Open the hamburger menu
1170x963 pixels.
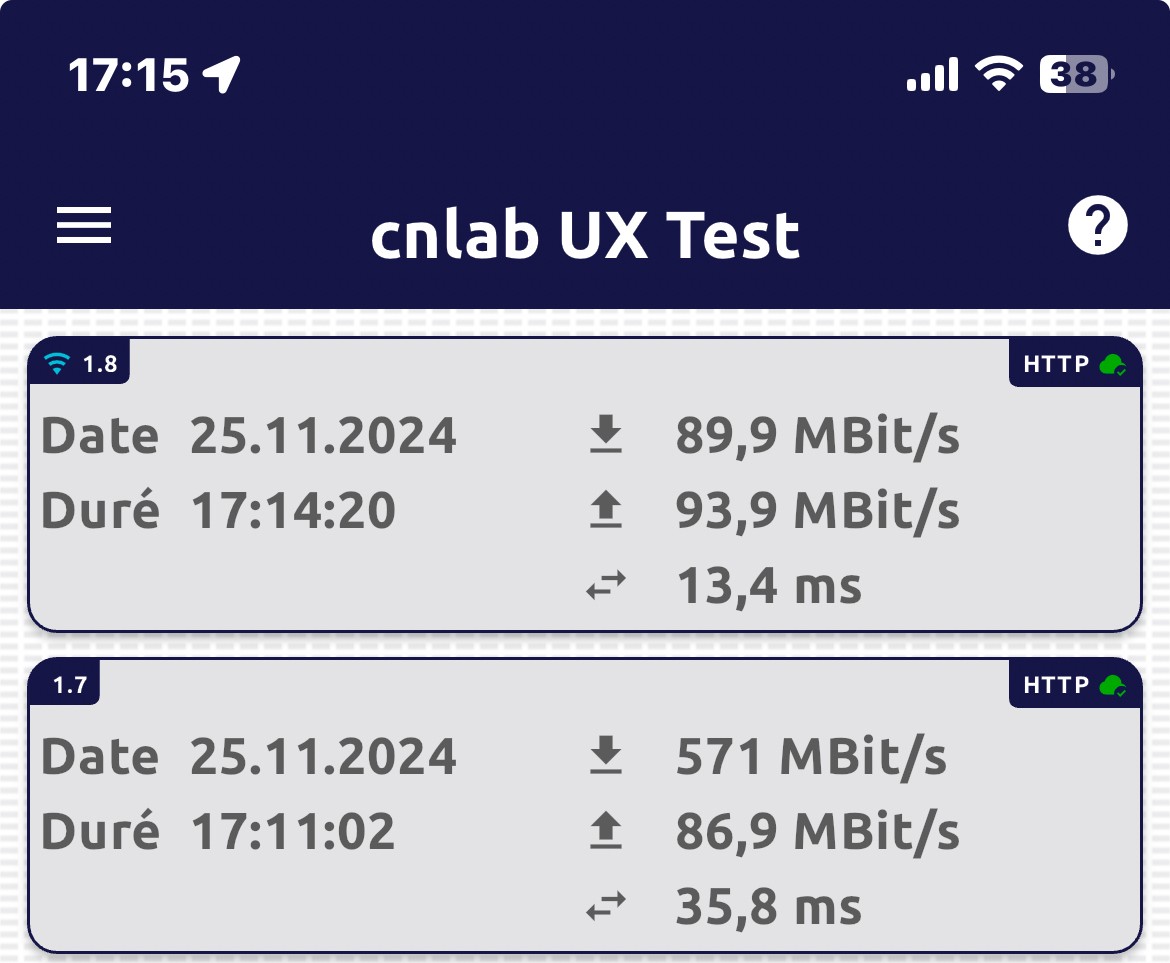[84, 225]
